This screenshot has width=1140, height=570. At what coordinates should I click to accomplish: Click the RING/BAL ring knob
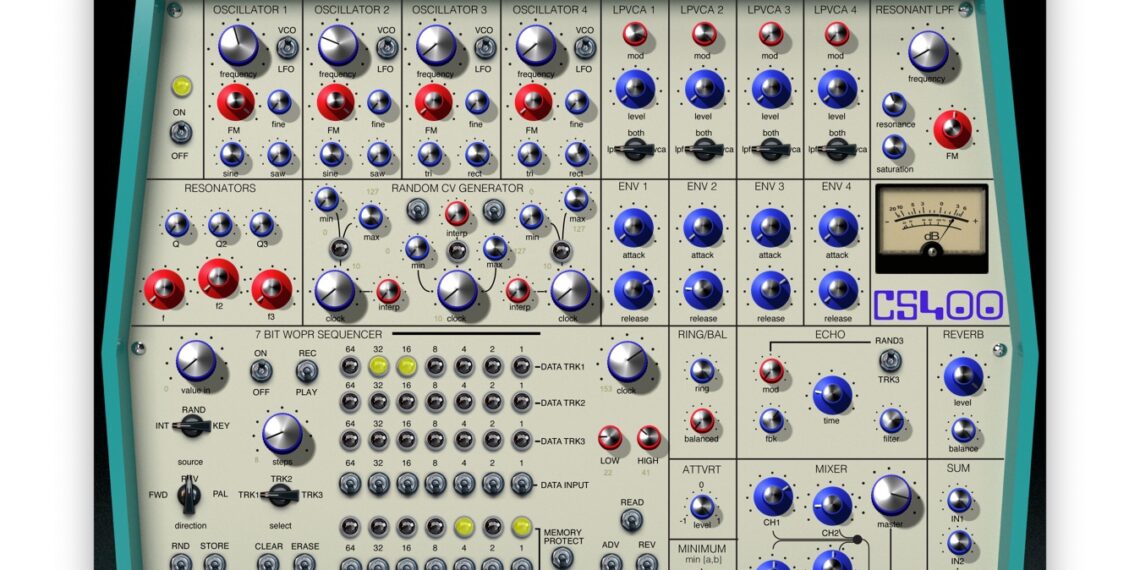coord(702,370)
